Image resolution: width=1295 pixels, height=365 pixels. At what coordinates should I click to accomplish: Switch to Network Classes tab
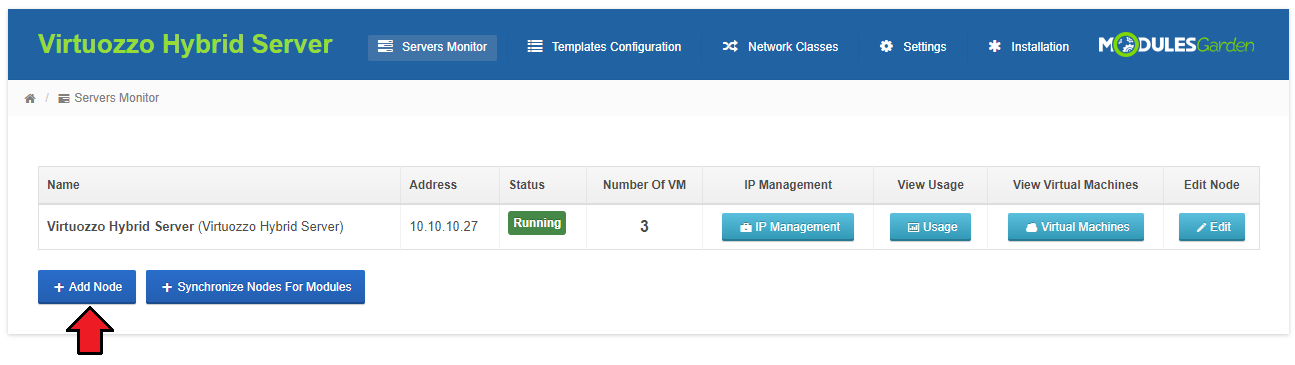pos(780,47)
